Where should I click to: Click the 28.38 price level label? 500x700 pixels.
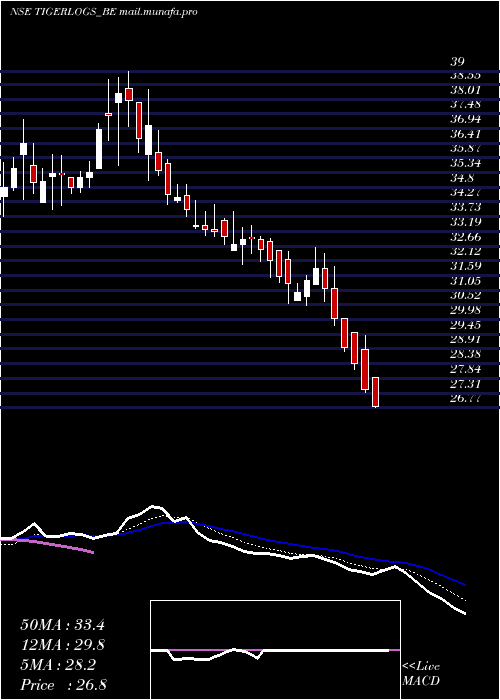(465, 354)
